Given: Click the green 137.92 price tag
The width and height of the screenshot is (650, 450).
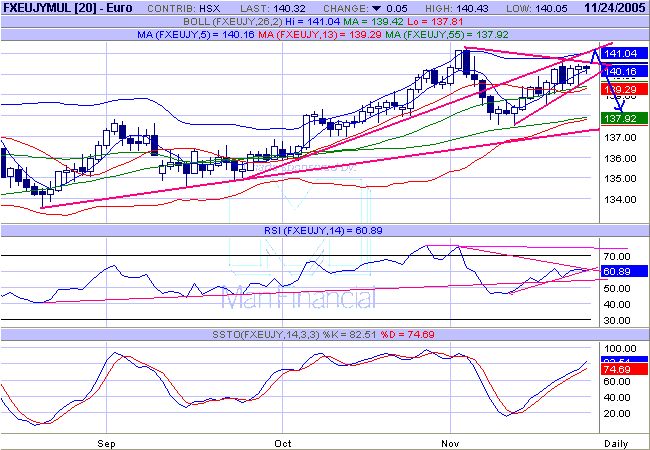Looking at the screenshot, I should pos(624,119).
